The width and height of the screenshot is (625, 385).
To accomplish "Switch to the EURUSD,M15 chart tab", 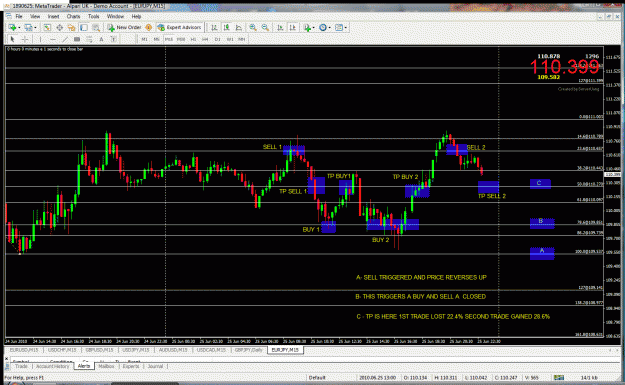I will (x=24, y=350).
